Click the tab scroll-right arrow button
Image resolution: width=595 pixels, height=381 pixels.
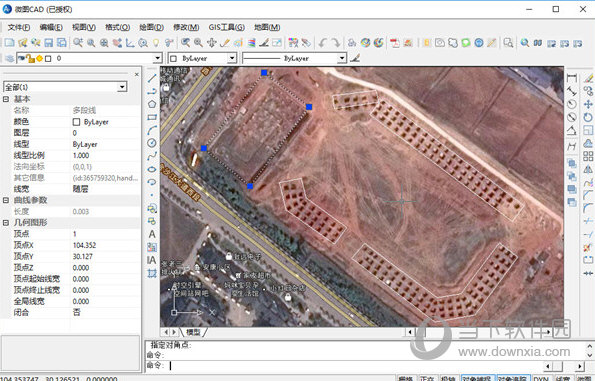coord(174,332)
